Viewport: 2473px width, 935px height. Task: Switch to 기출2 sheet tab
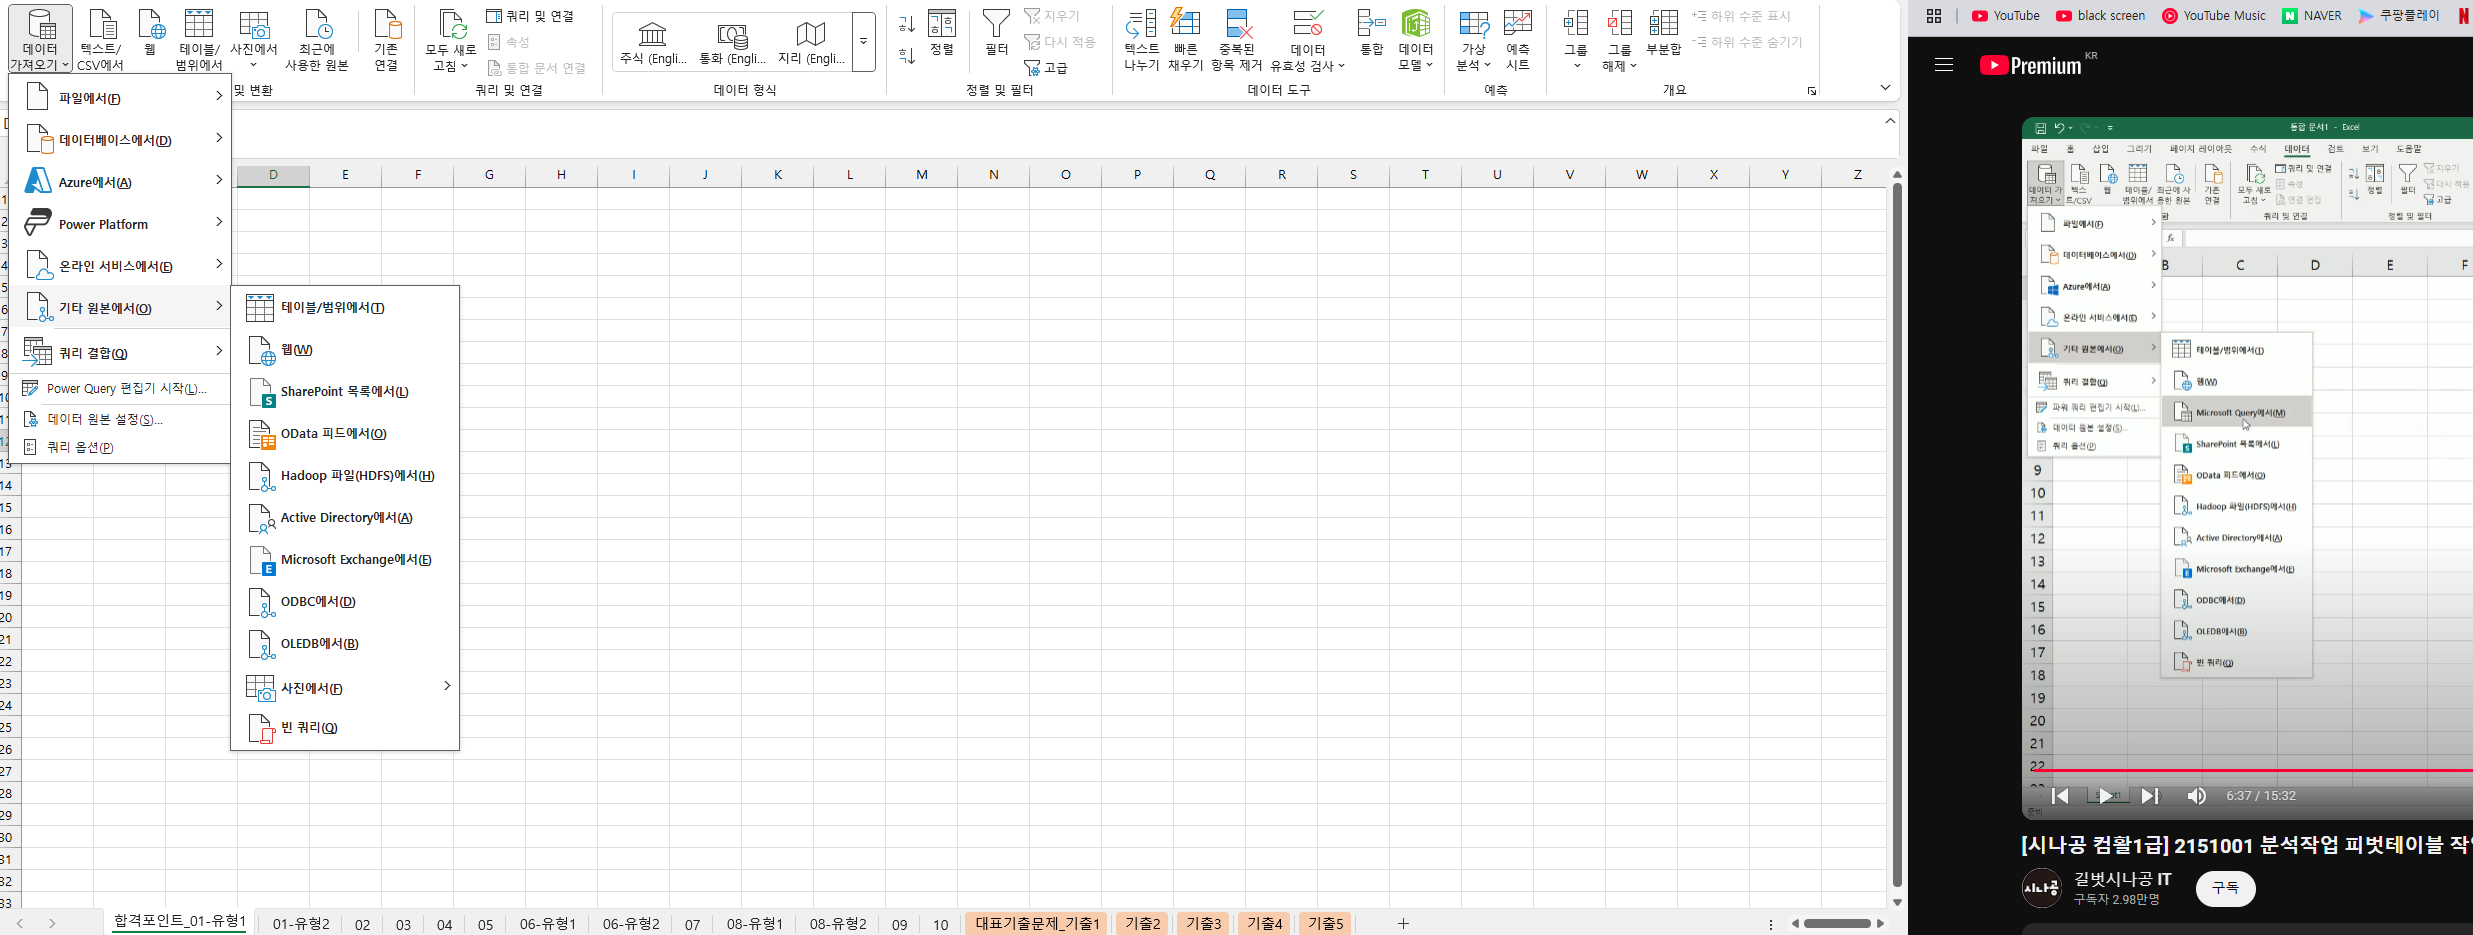[1142, 923]
